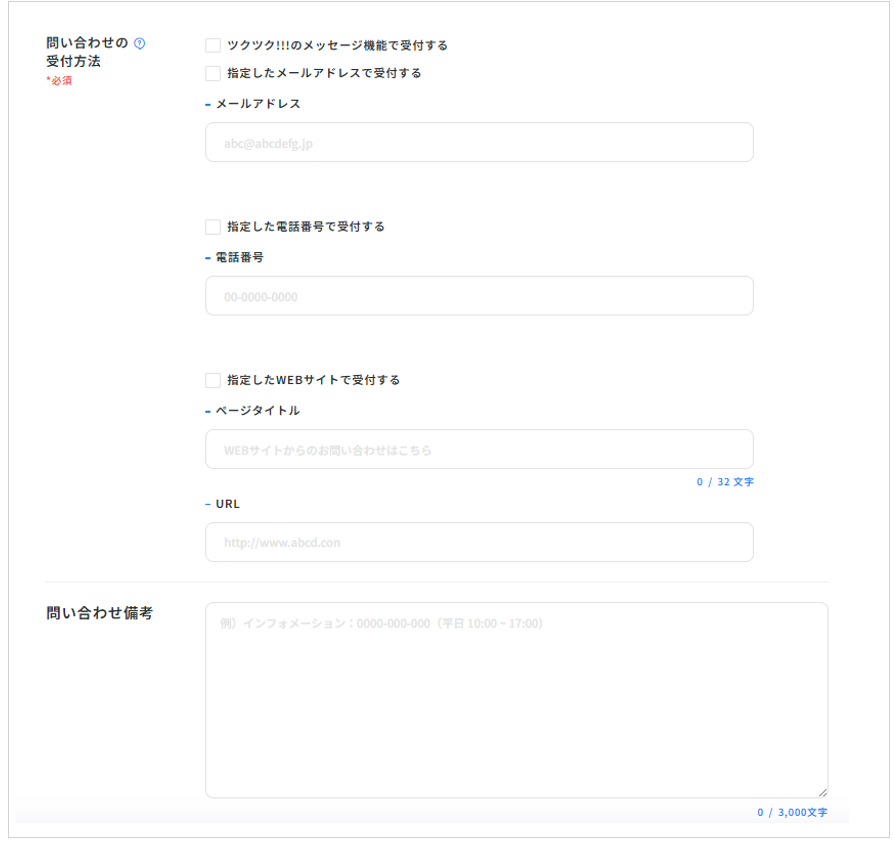The image size is (894, 841).
Task: Click the 電話番号 field label
Action: (239, 257)
